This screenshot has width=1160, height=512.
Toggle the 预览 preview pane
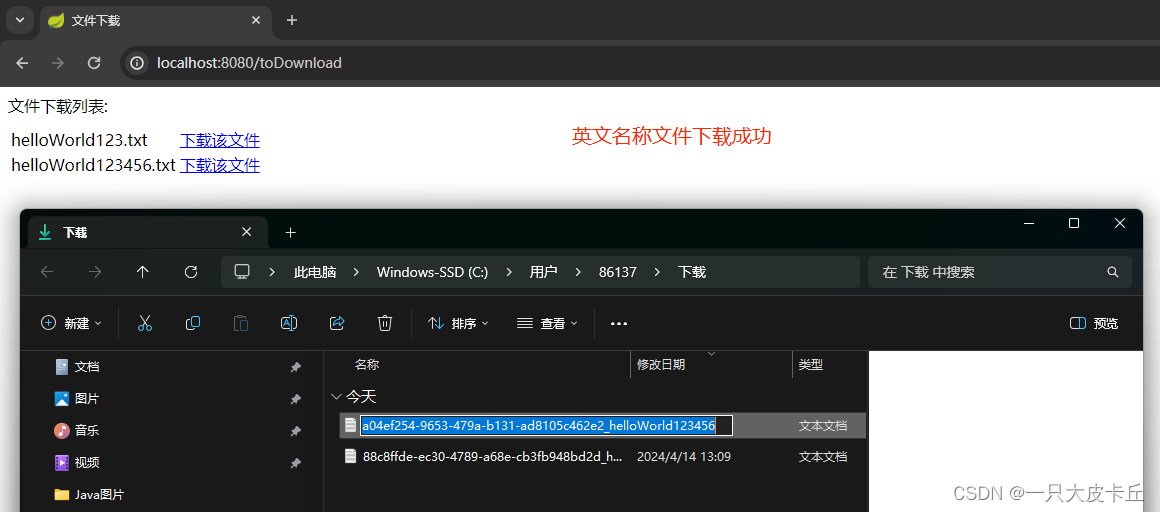(1094, 323)
